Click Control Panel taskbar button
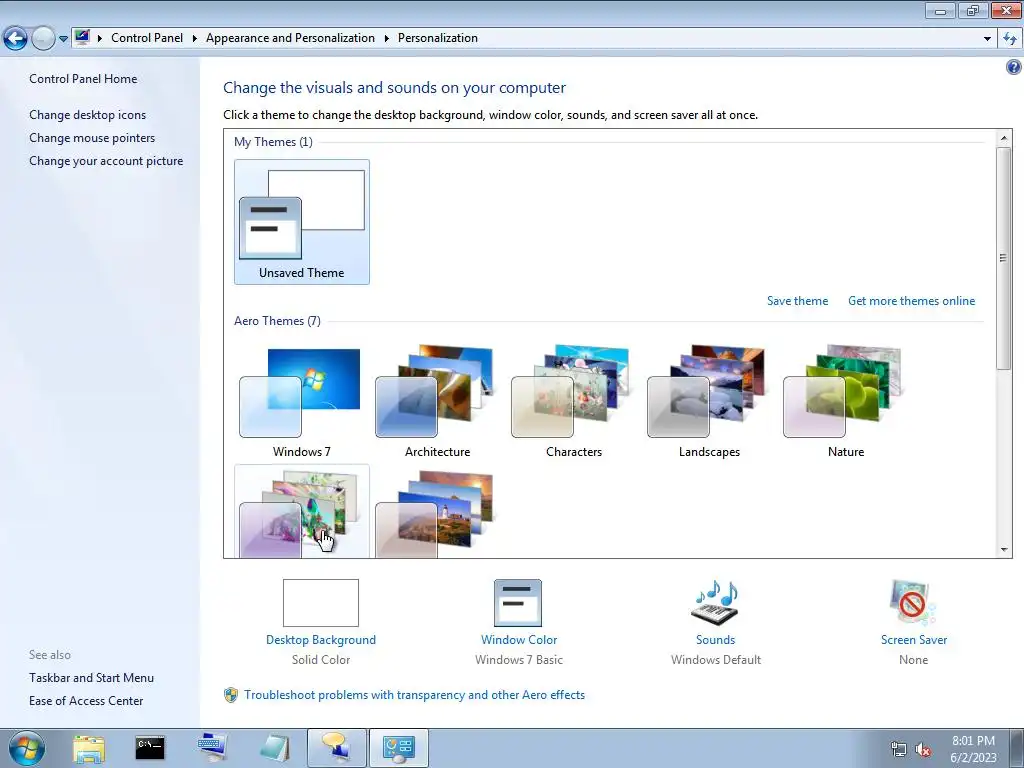The width and height of the screenshot is (1024, 768). (x=398, y=748)
